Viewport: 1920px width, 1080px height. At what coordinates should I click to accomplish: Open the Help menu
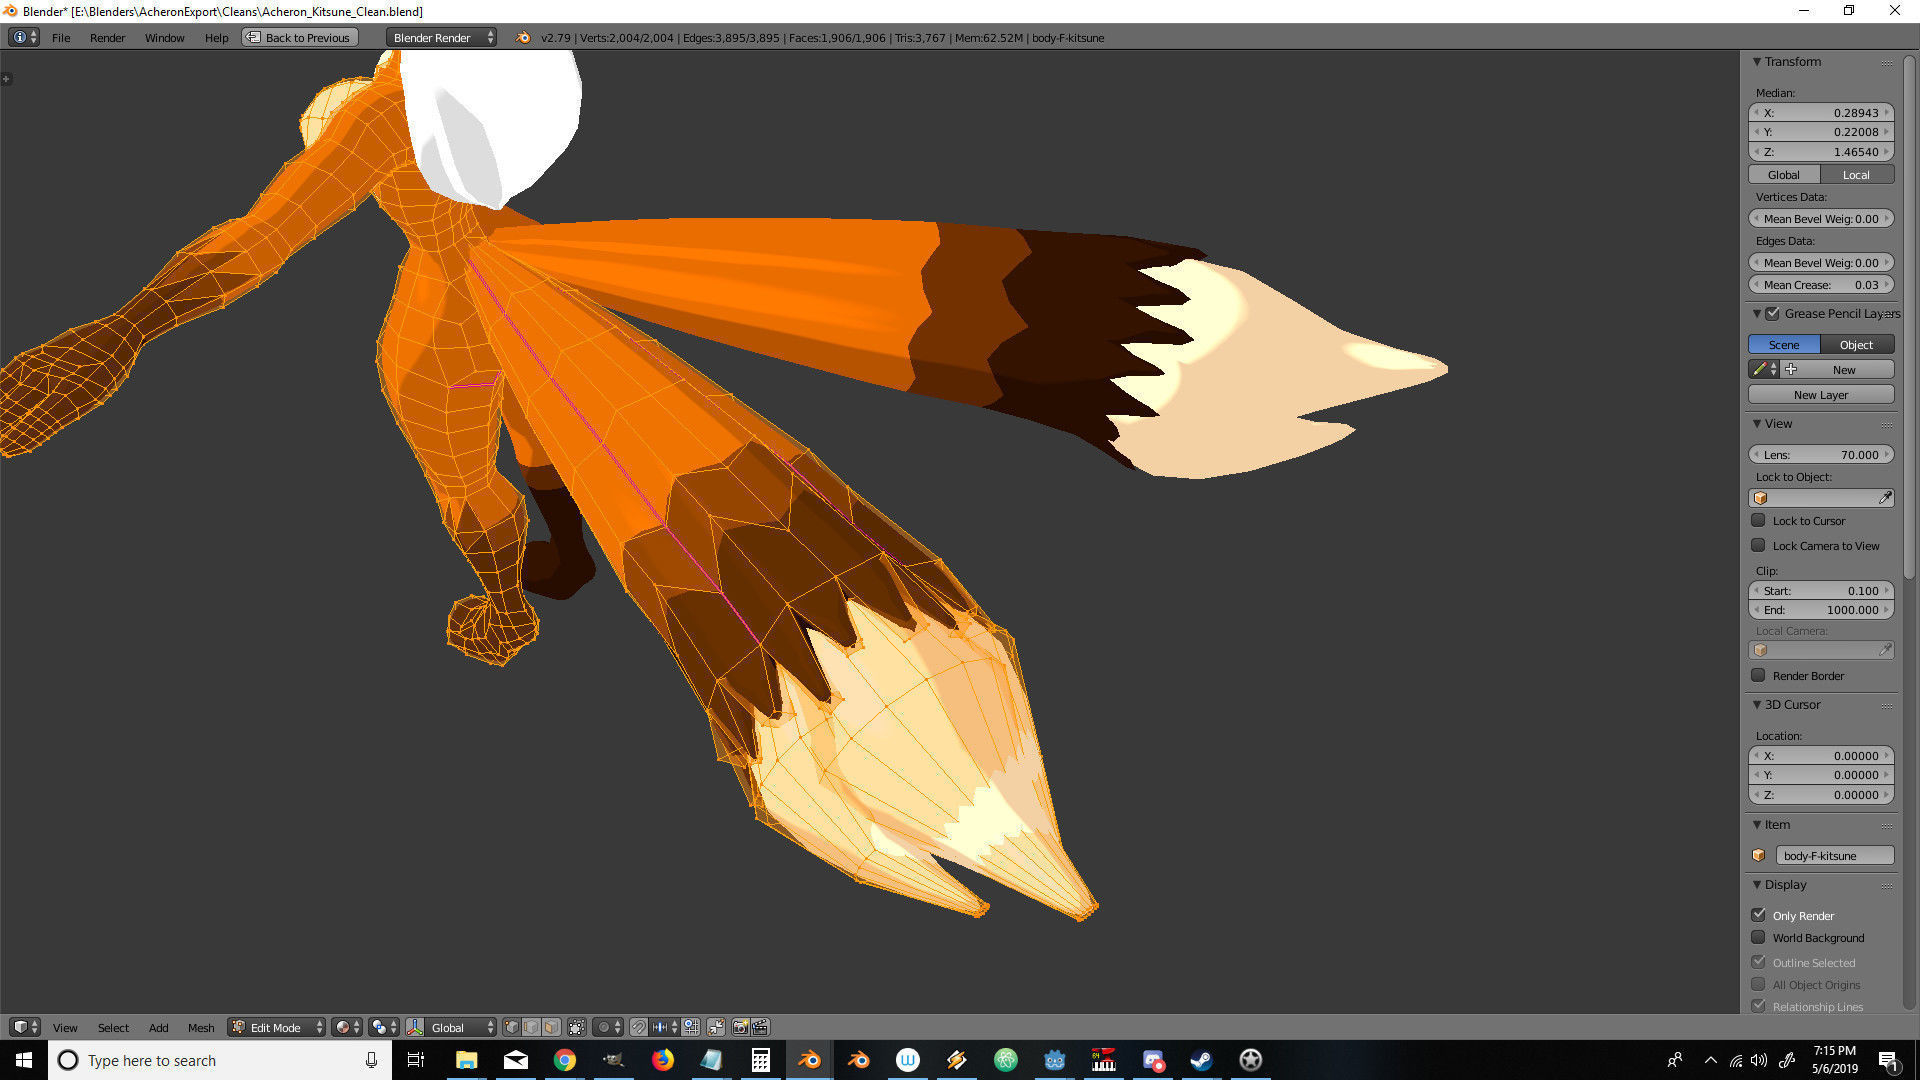(216, 37)
